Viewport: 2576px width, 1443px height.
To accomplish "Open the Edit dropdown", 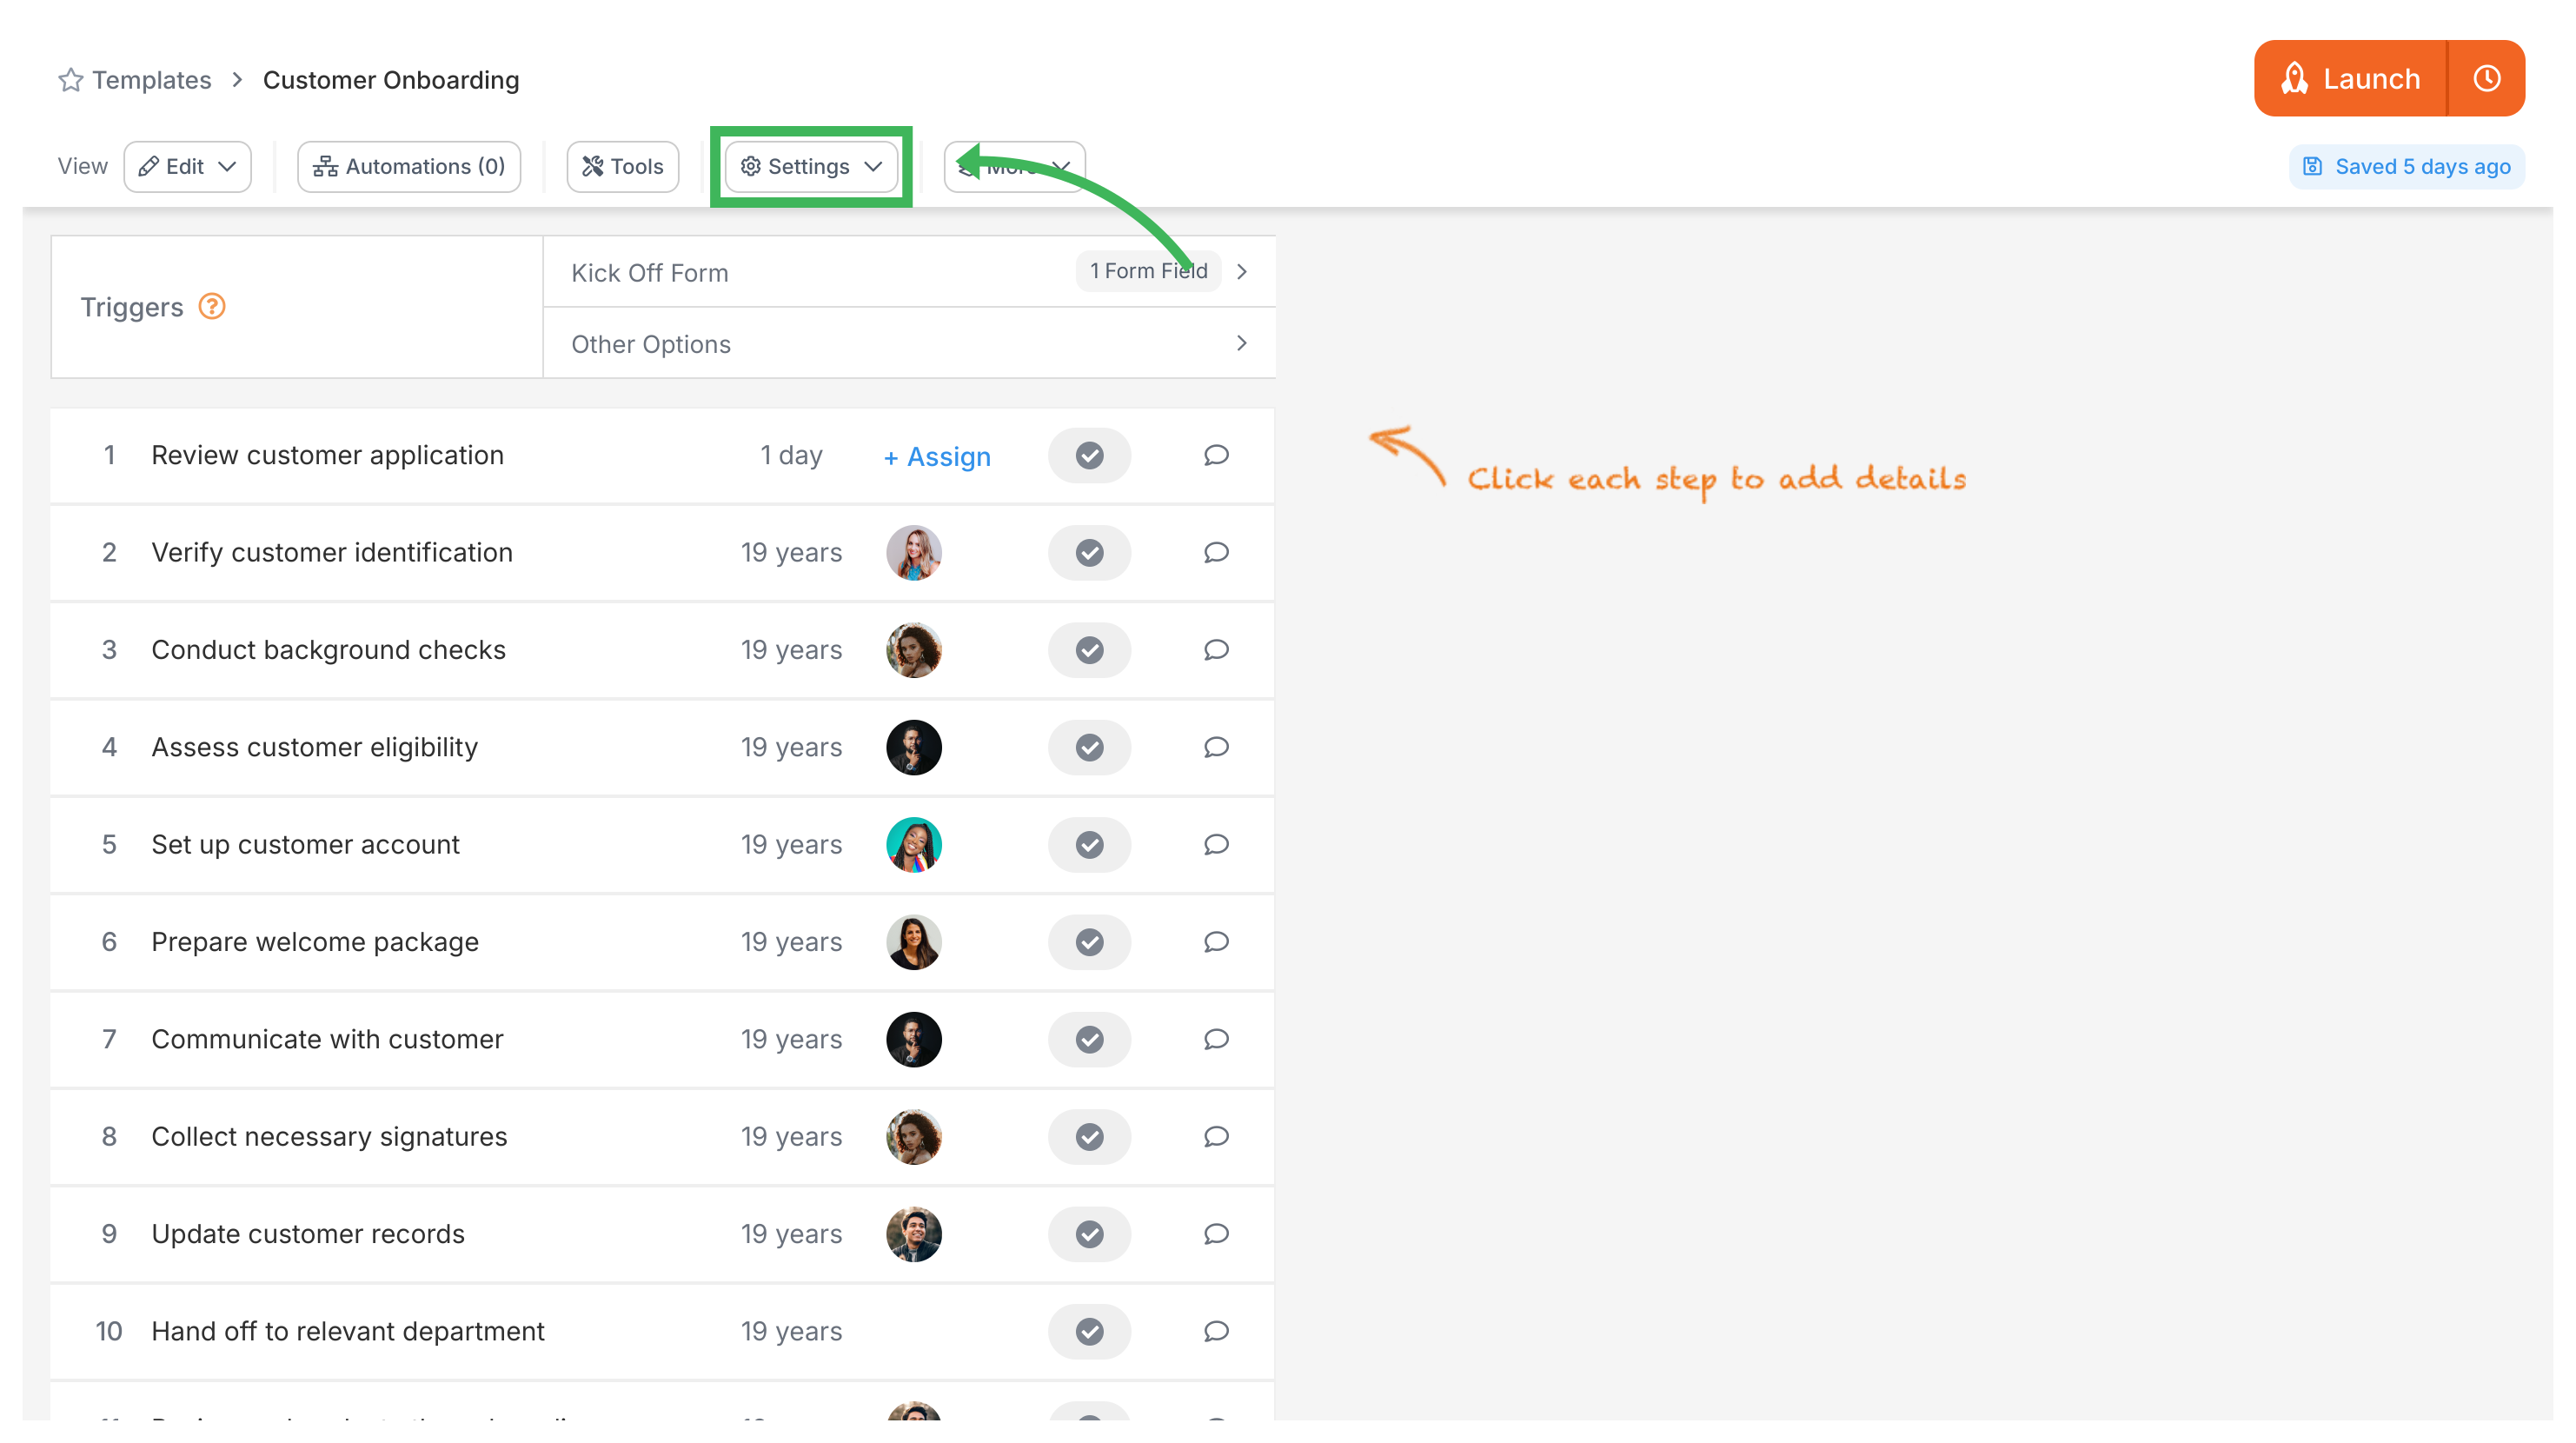I will point(187,166).
